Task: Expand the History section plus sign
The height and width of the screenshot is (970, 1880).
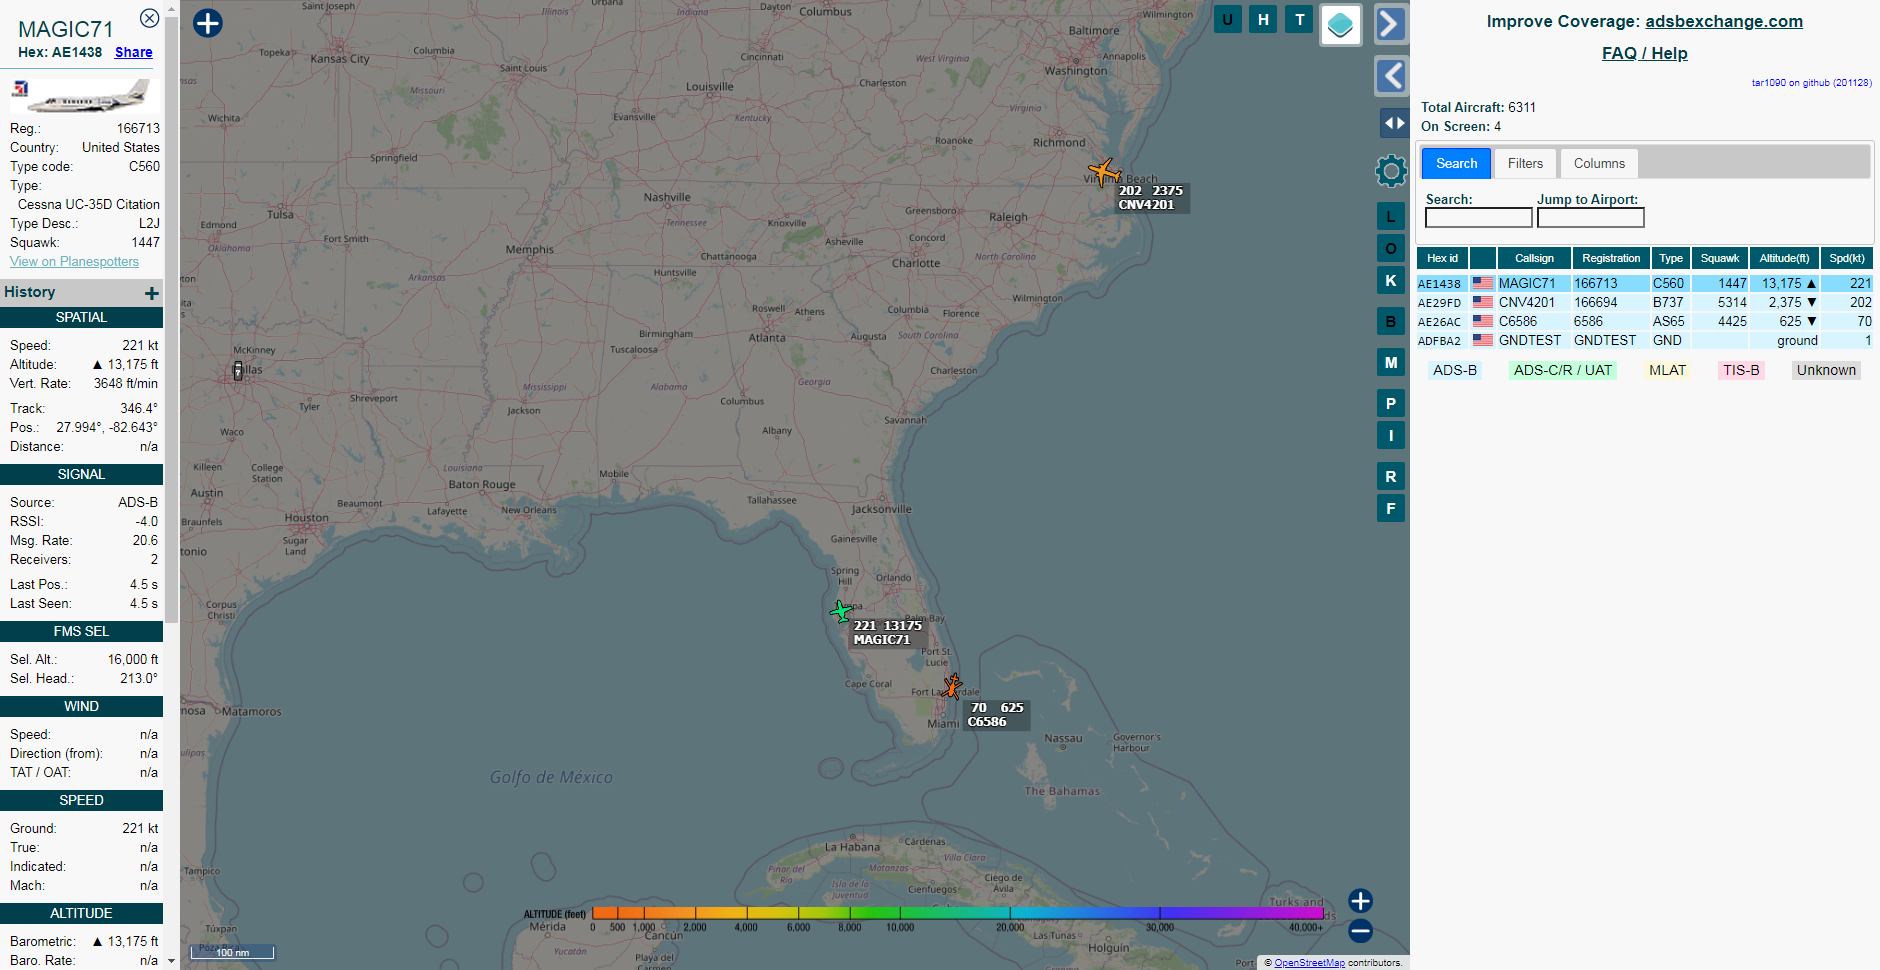Action: pos(152,293)
